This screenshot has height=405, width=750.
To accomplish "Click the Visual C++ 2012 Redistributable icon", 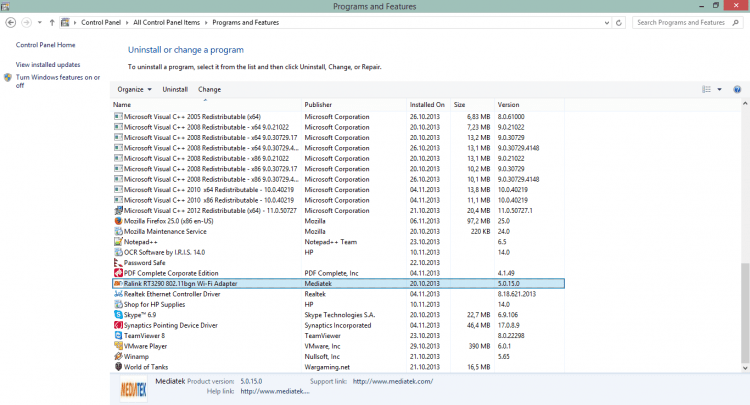I will click(118, 210).
